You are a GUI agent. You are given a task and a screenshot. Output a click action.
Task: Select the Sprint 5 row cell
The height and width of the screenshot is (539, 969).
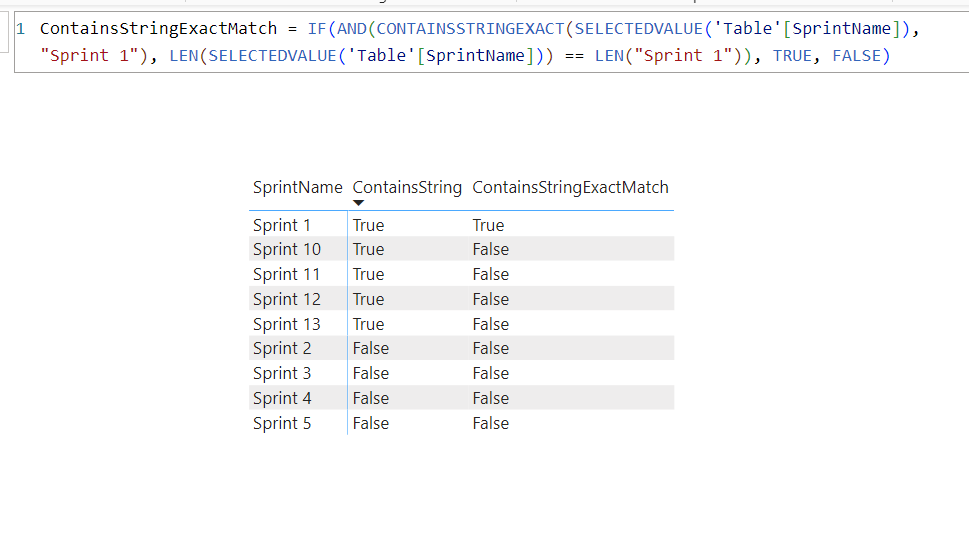click(x=282, y=423)
